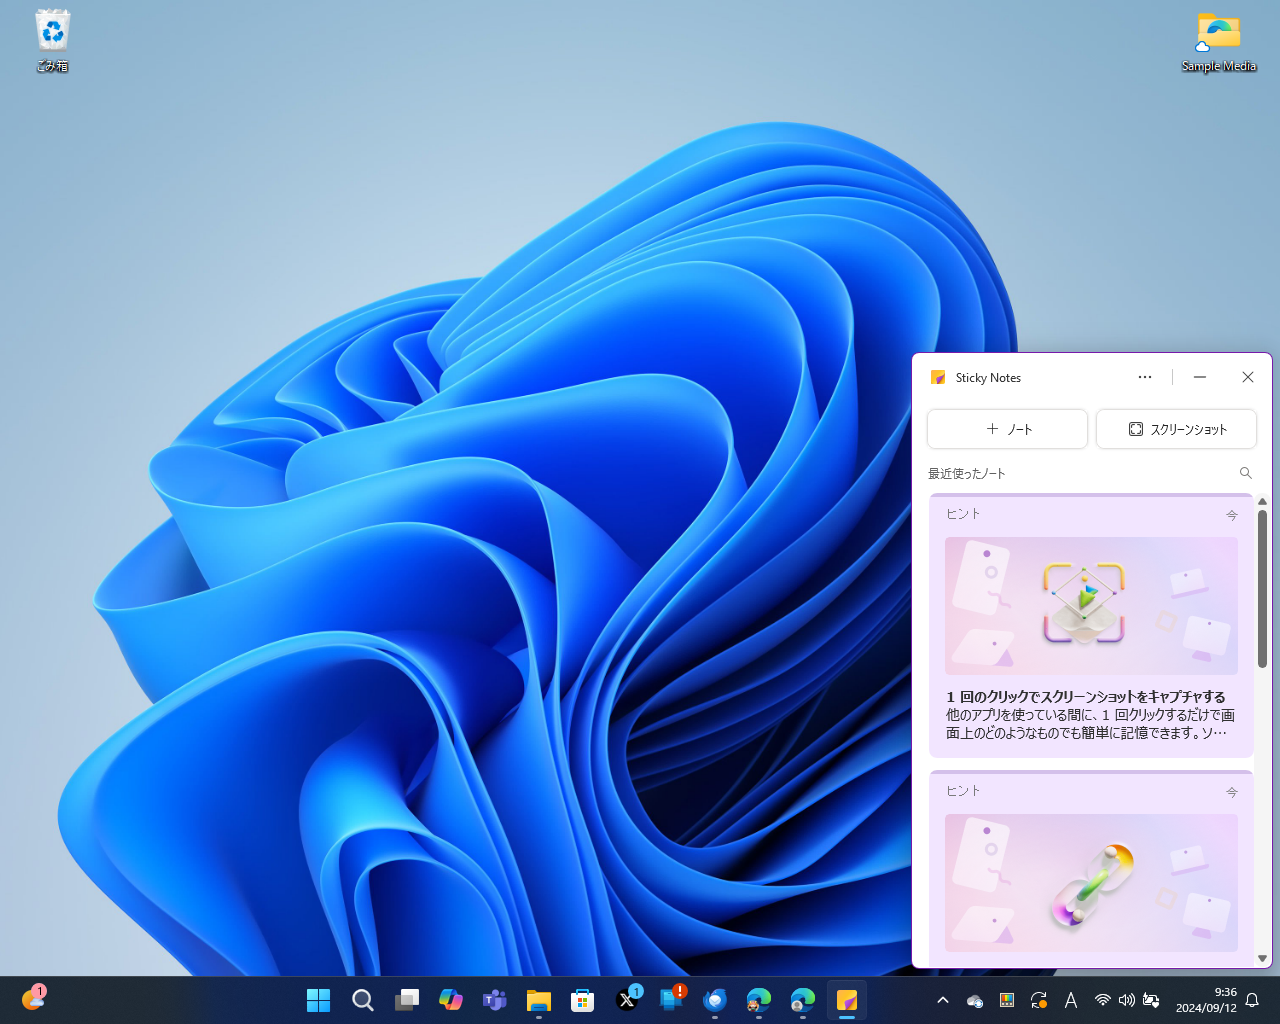
Task: Launch Thunderbird from the taskbar
Action: pos(714,999)
